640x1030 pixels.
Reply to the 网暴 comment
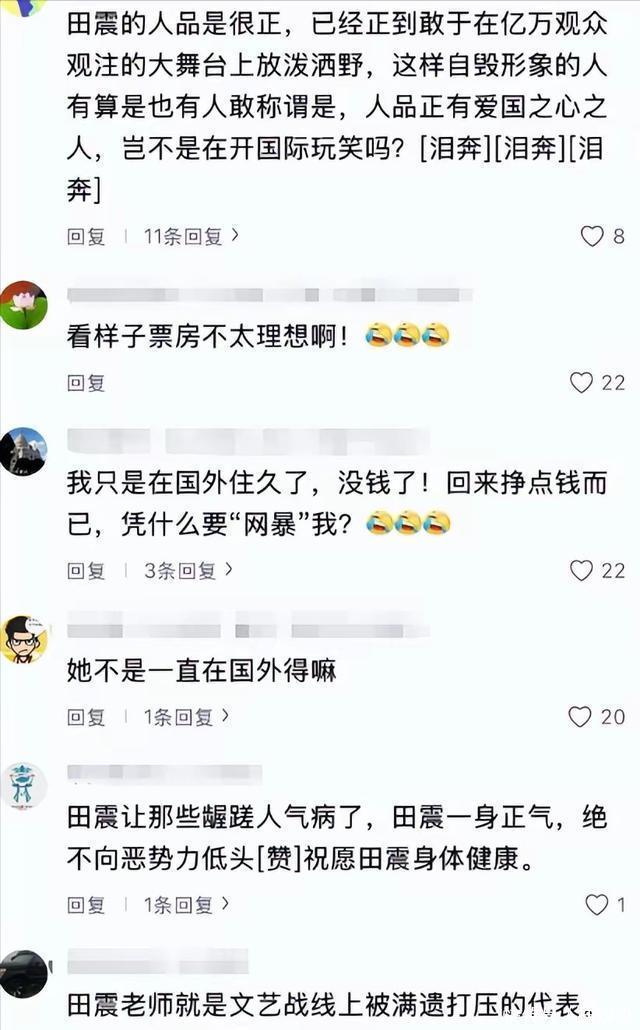86,570
